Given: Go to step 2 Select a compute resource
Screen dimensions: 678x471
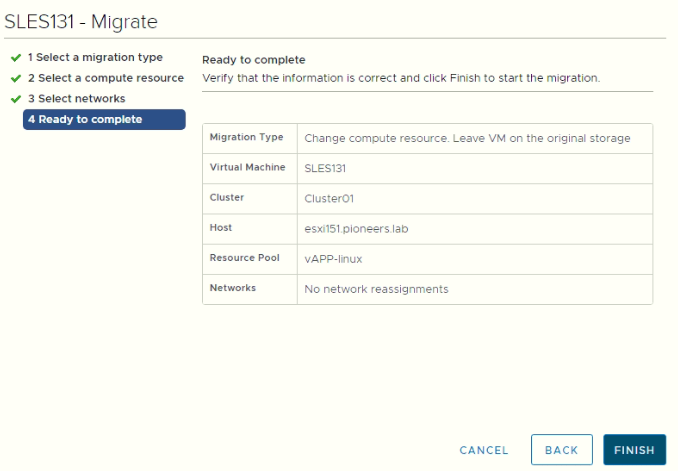Looking at the screenshot, I should pos(106,78).
